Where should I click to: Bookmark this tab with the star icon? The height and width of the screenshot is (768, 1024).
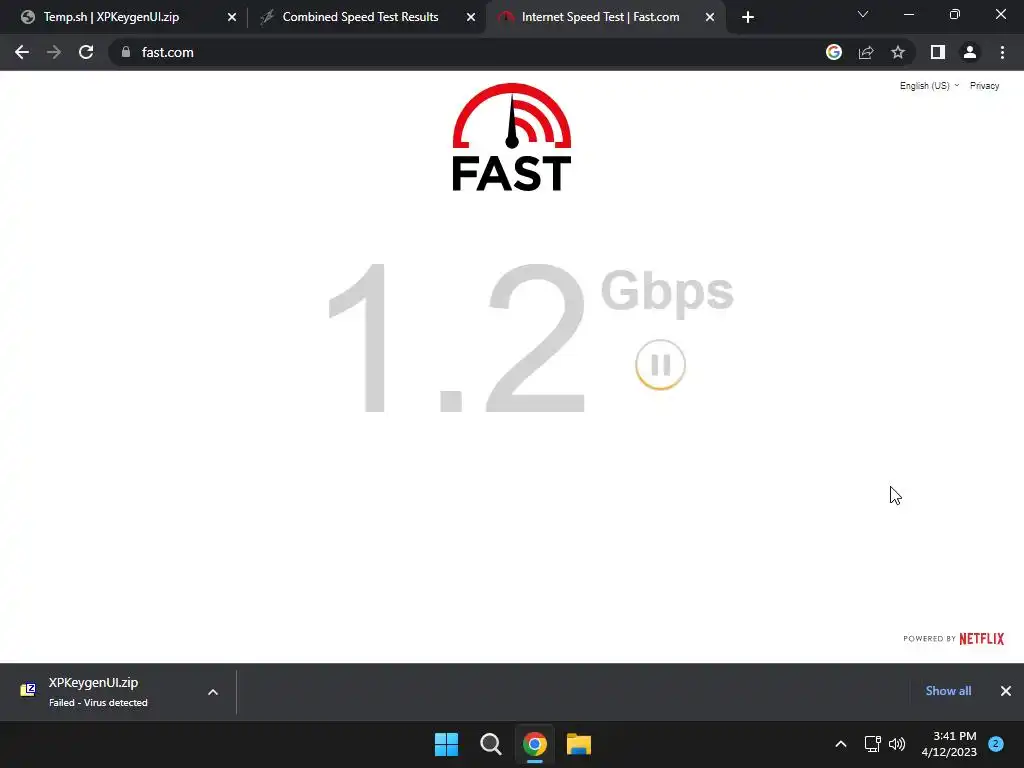(898, 52)
